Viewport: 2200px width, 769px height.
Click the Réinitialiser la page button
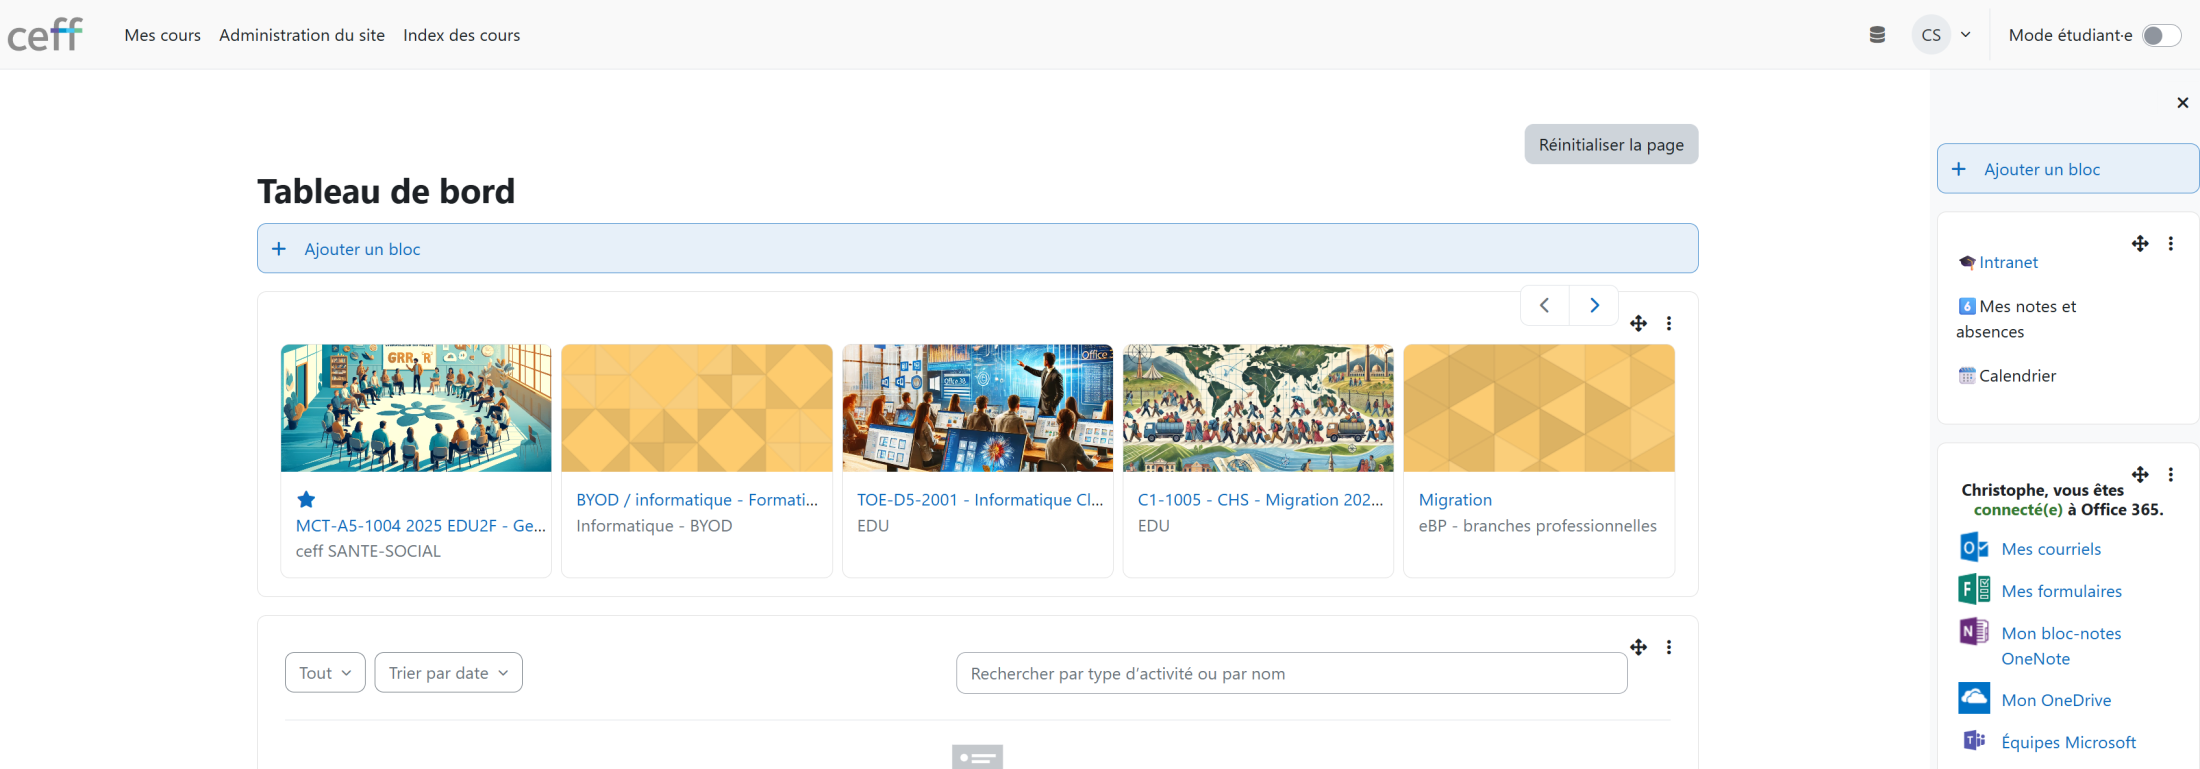point(1611,144)
